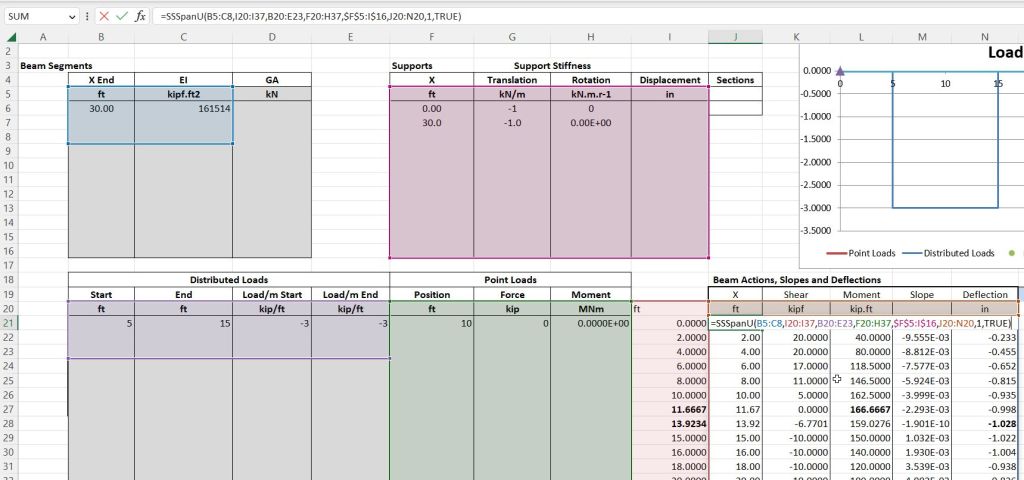This screenshot has height=480, width=1024.
Task: Select the column J header
Action: tap(735, 37)
